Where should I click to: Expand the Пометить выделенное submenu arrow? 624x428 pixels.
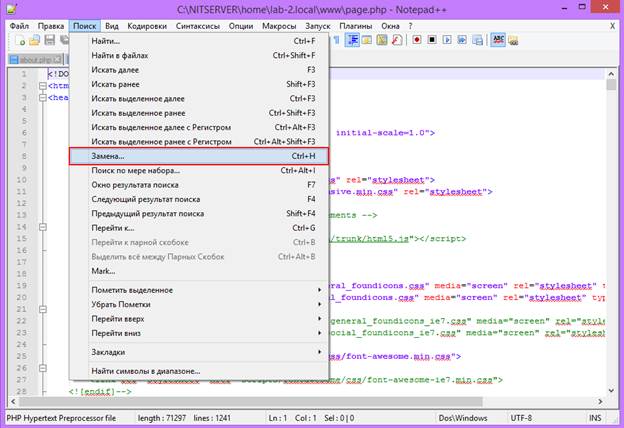coord(319,290)
